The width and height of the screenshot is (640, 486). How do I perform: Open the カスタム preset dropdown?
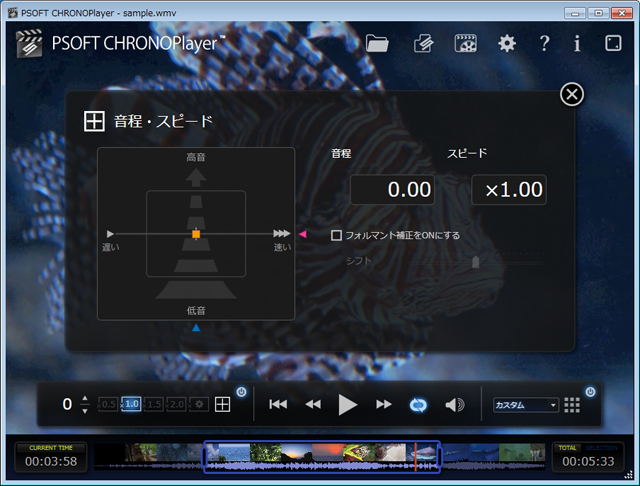(x=526, y=405)
